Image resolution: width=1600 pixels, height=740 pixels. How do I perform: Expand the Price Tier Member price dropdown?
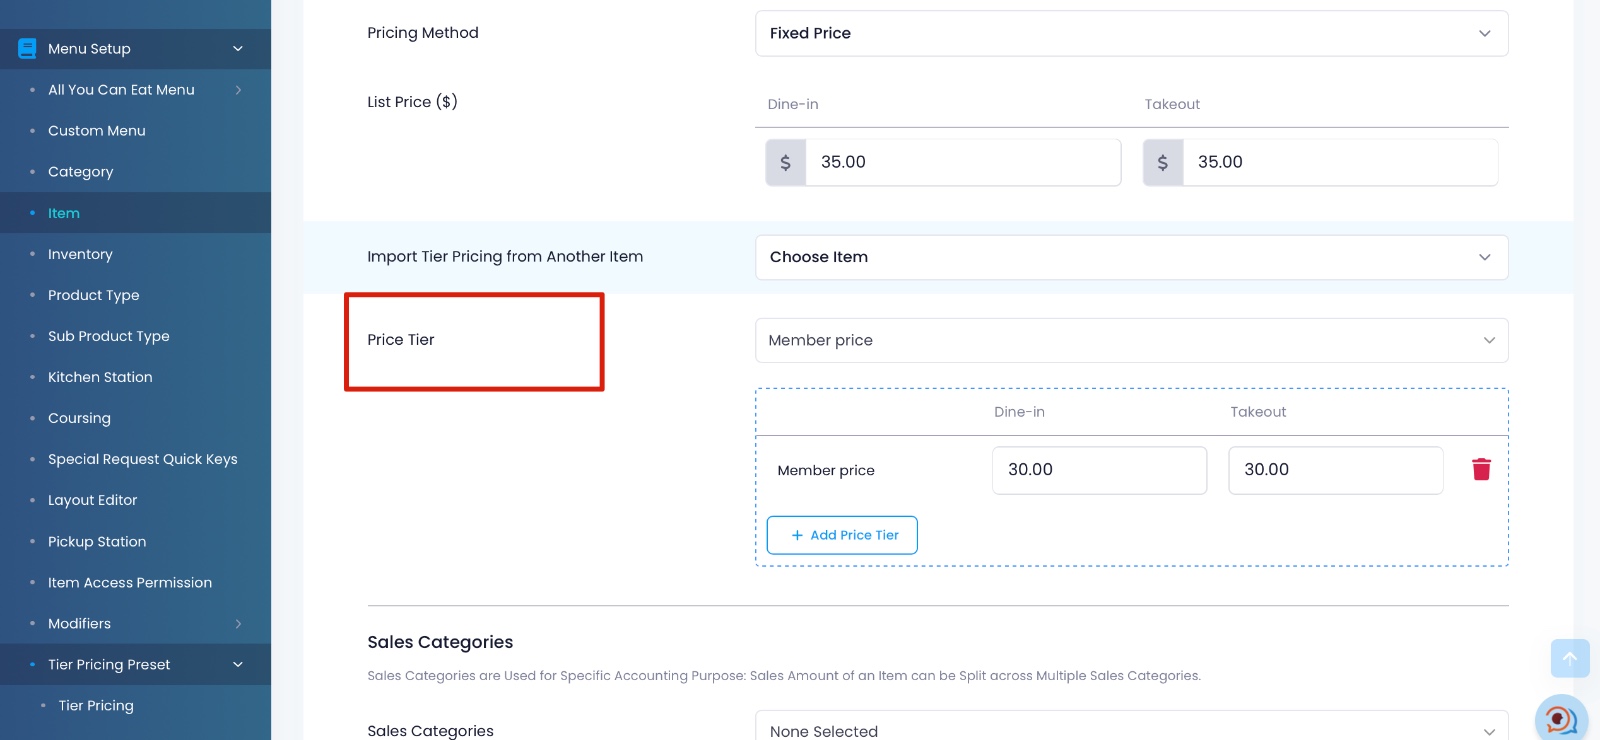tap(1131, 341)
